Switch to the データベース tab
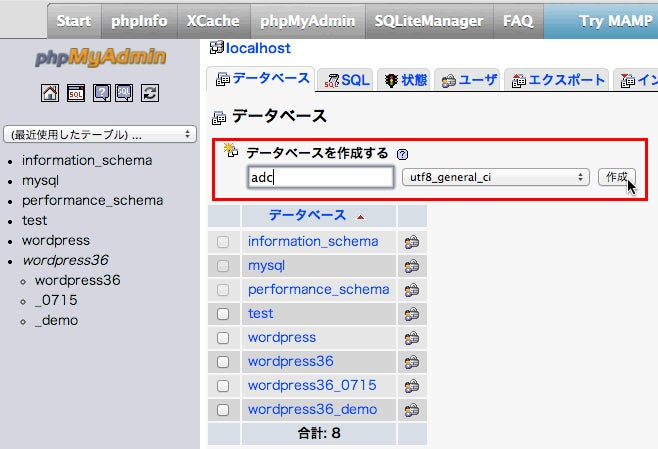Viewport: 658px width, 449px height. click(x=261, y=79)
